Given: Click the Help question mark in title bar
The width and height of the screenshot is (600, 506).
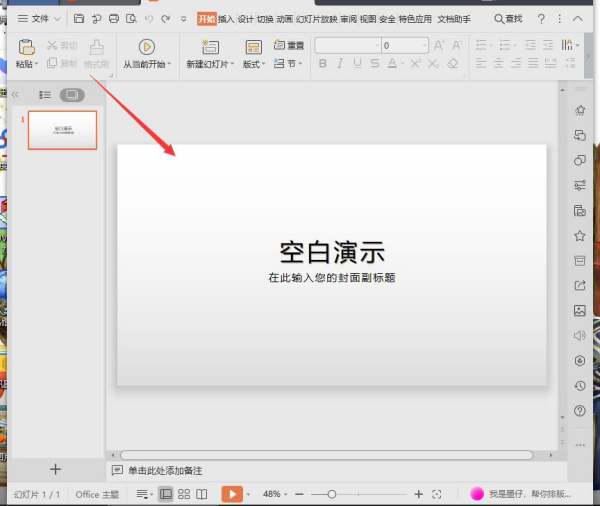Looking at the screenshot, I should coord(541,18).
